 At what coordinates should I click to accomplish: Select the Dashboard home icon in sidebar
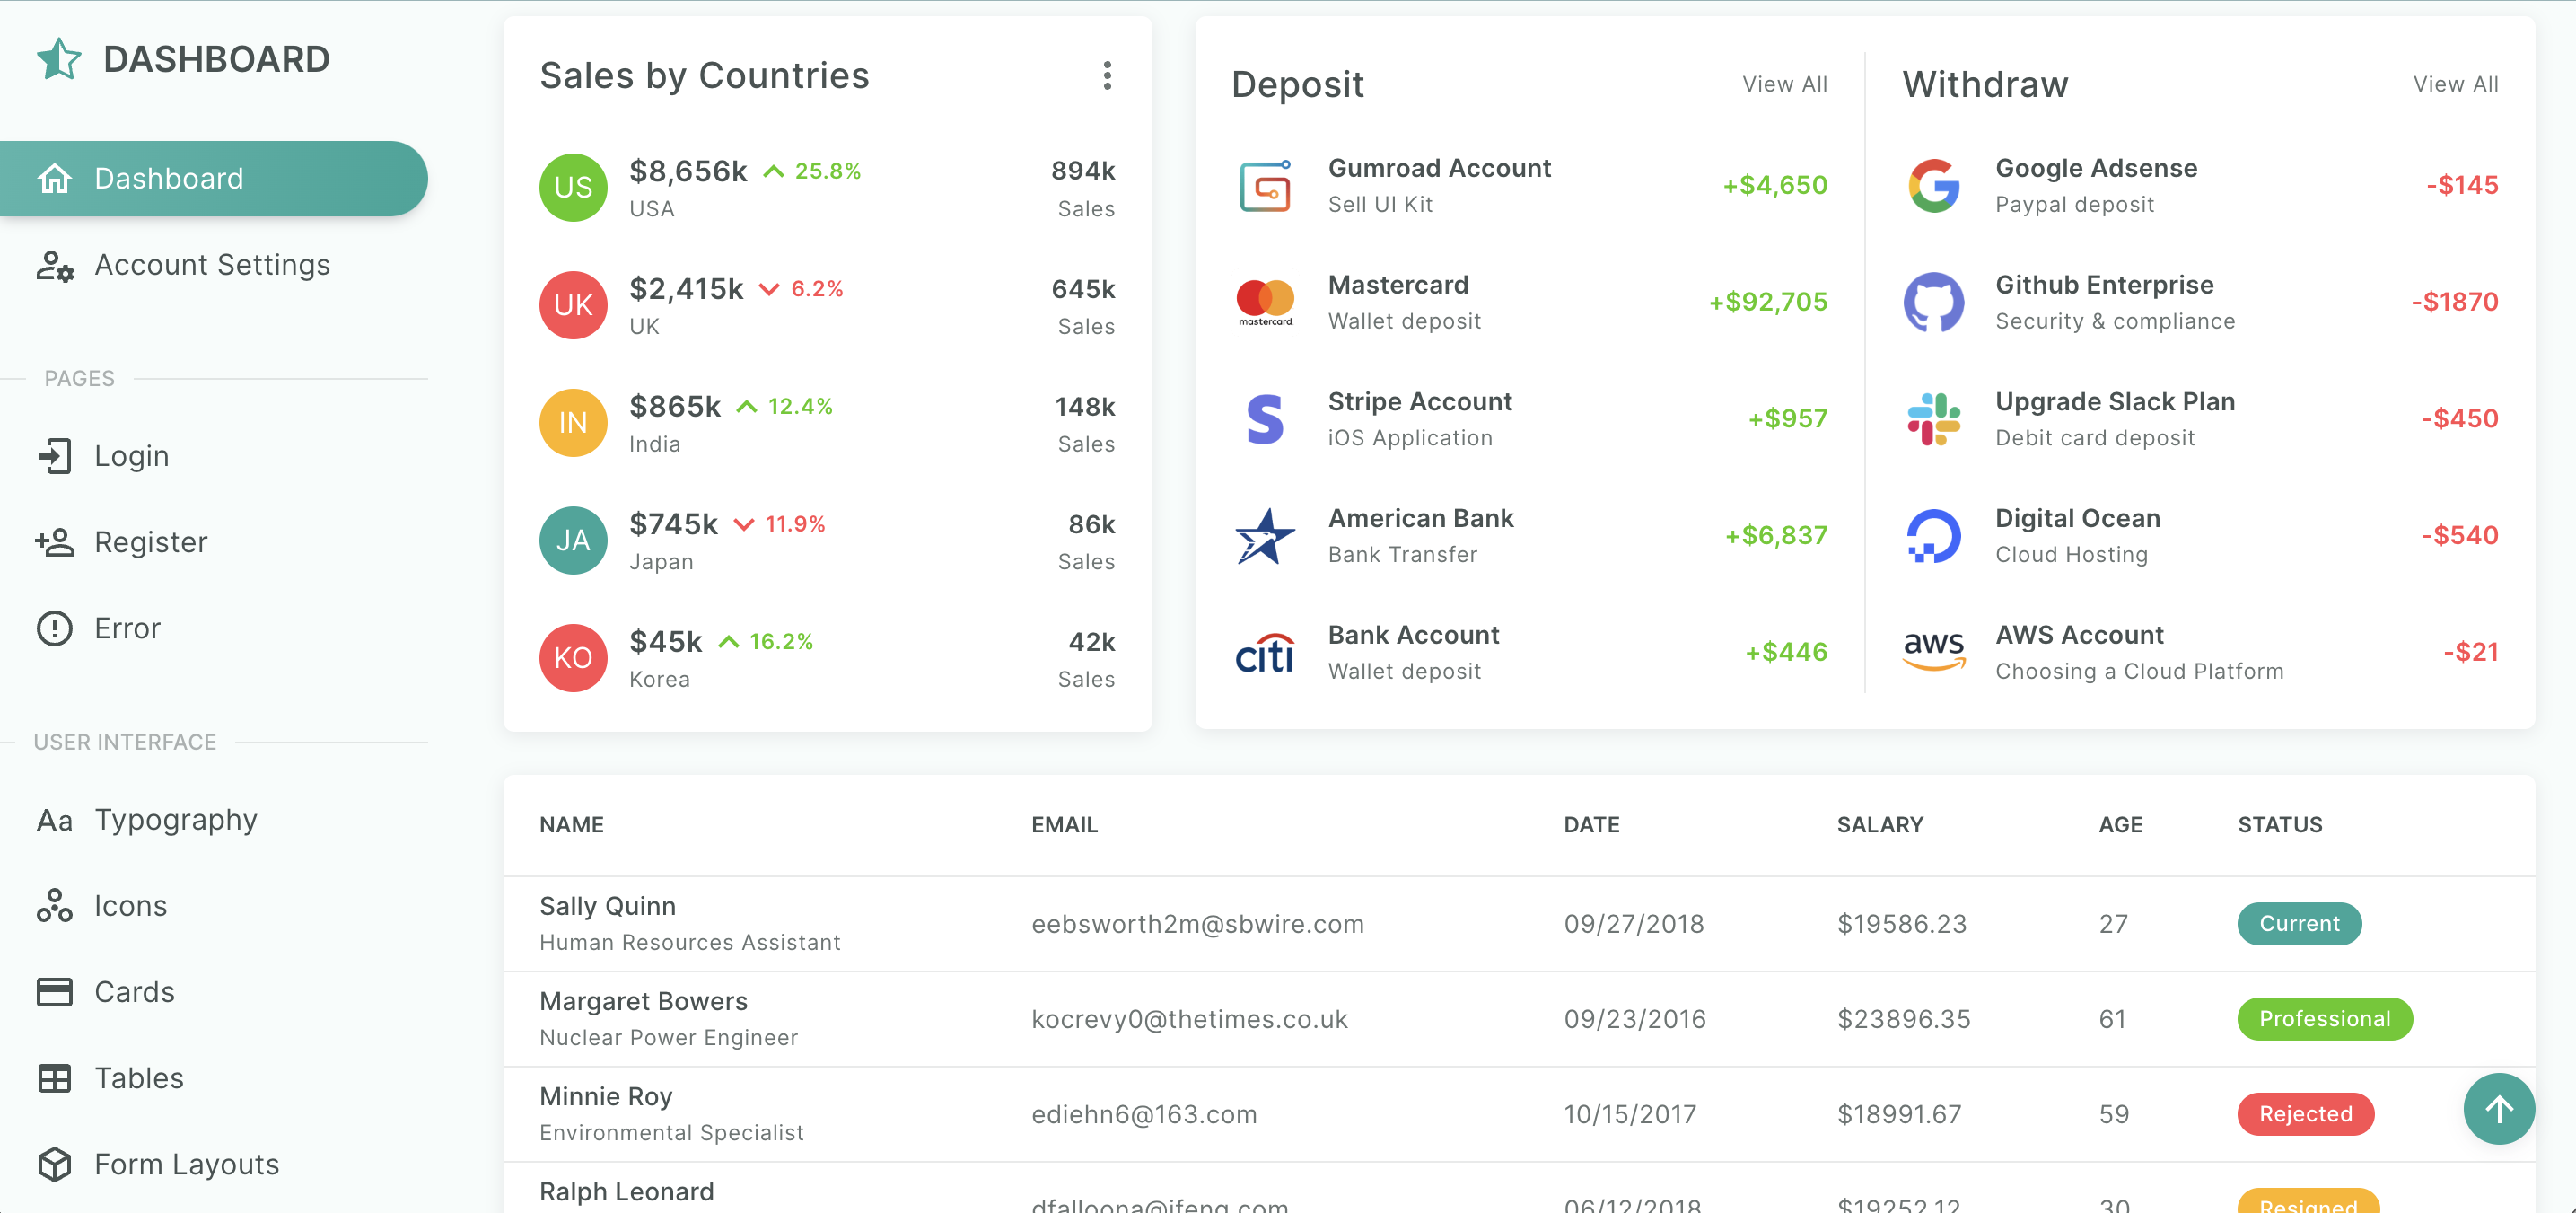[x=55, y=178]
